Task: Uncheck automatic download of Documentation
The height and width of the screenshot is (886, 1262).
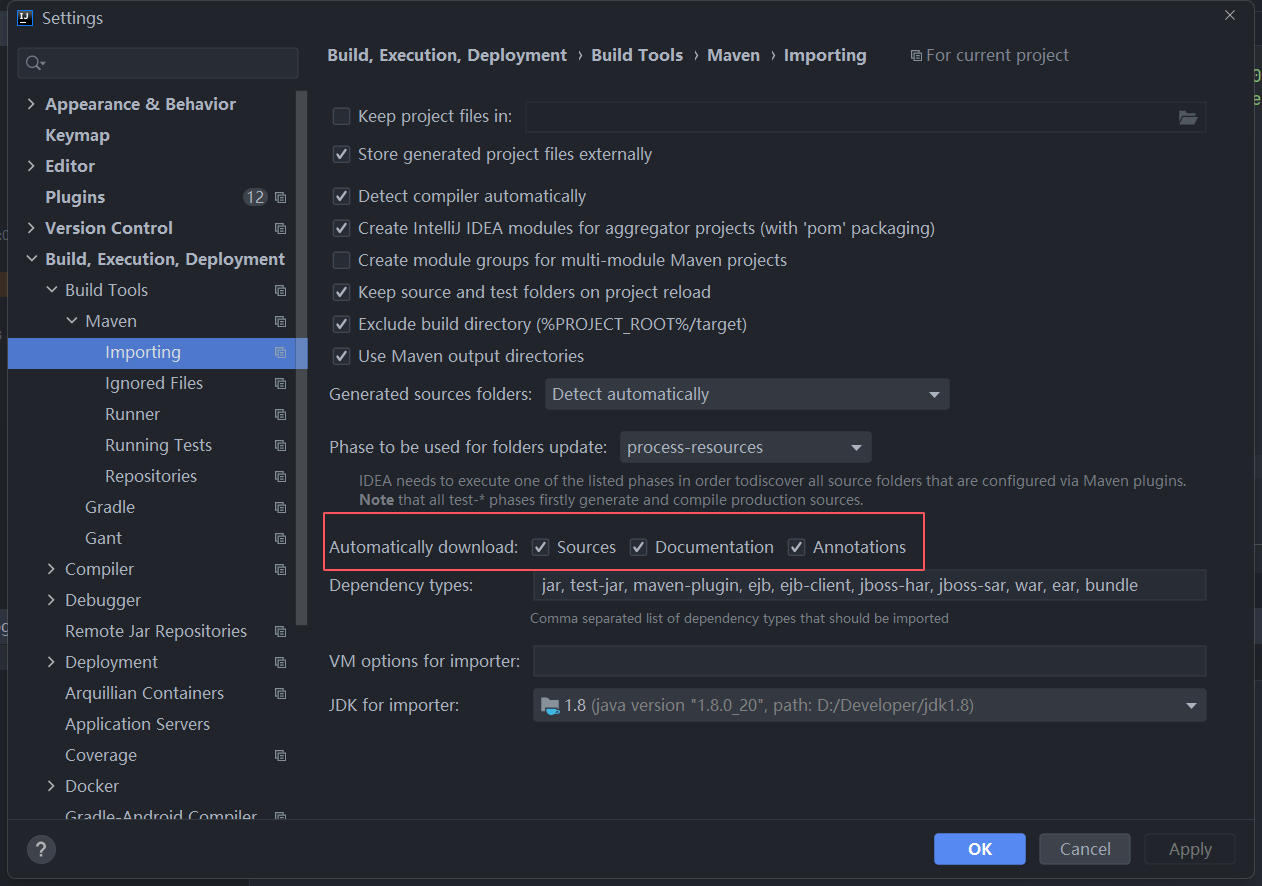Action: point(638,547)
